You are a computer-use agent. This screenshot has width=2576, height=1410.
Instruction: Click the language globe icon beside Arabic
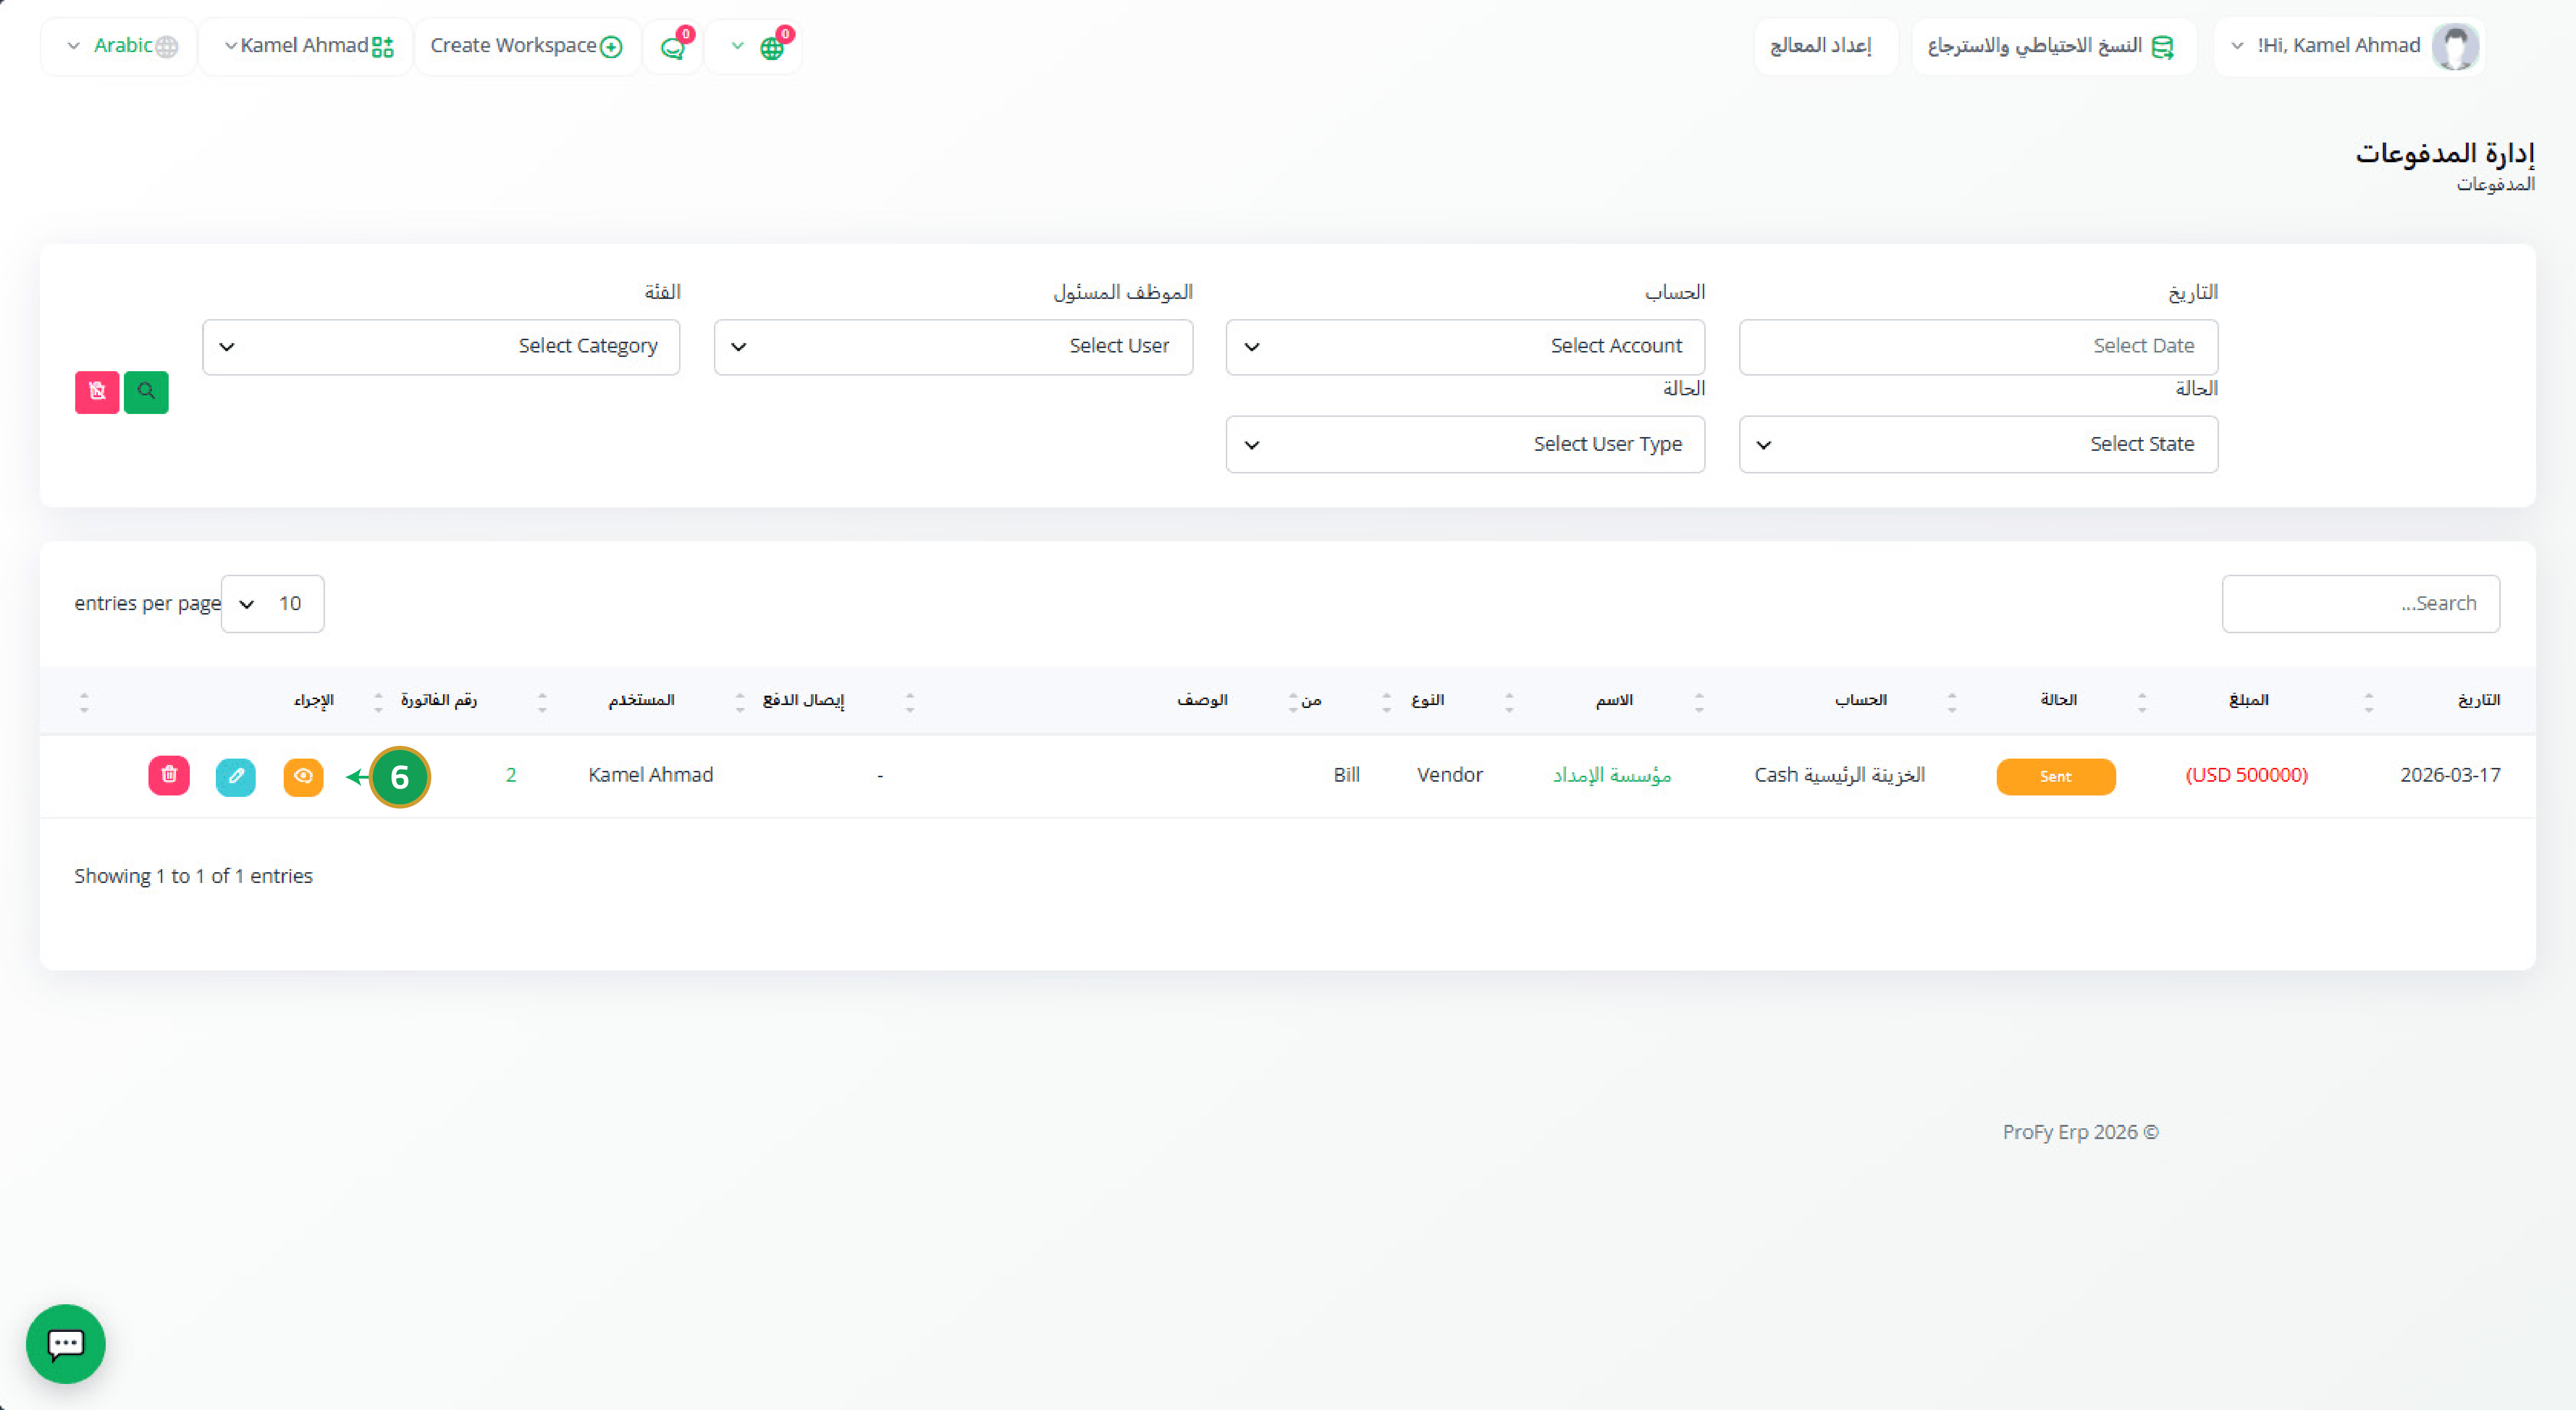[x=167, y=47]
